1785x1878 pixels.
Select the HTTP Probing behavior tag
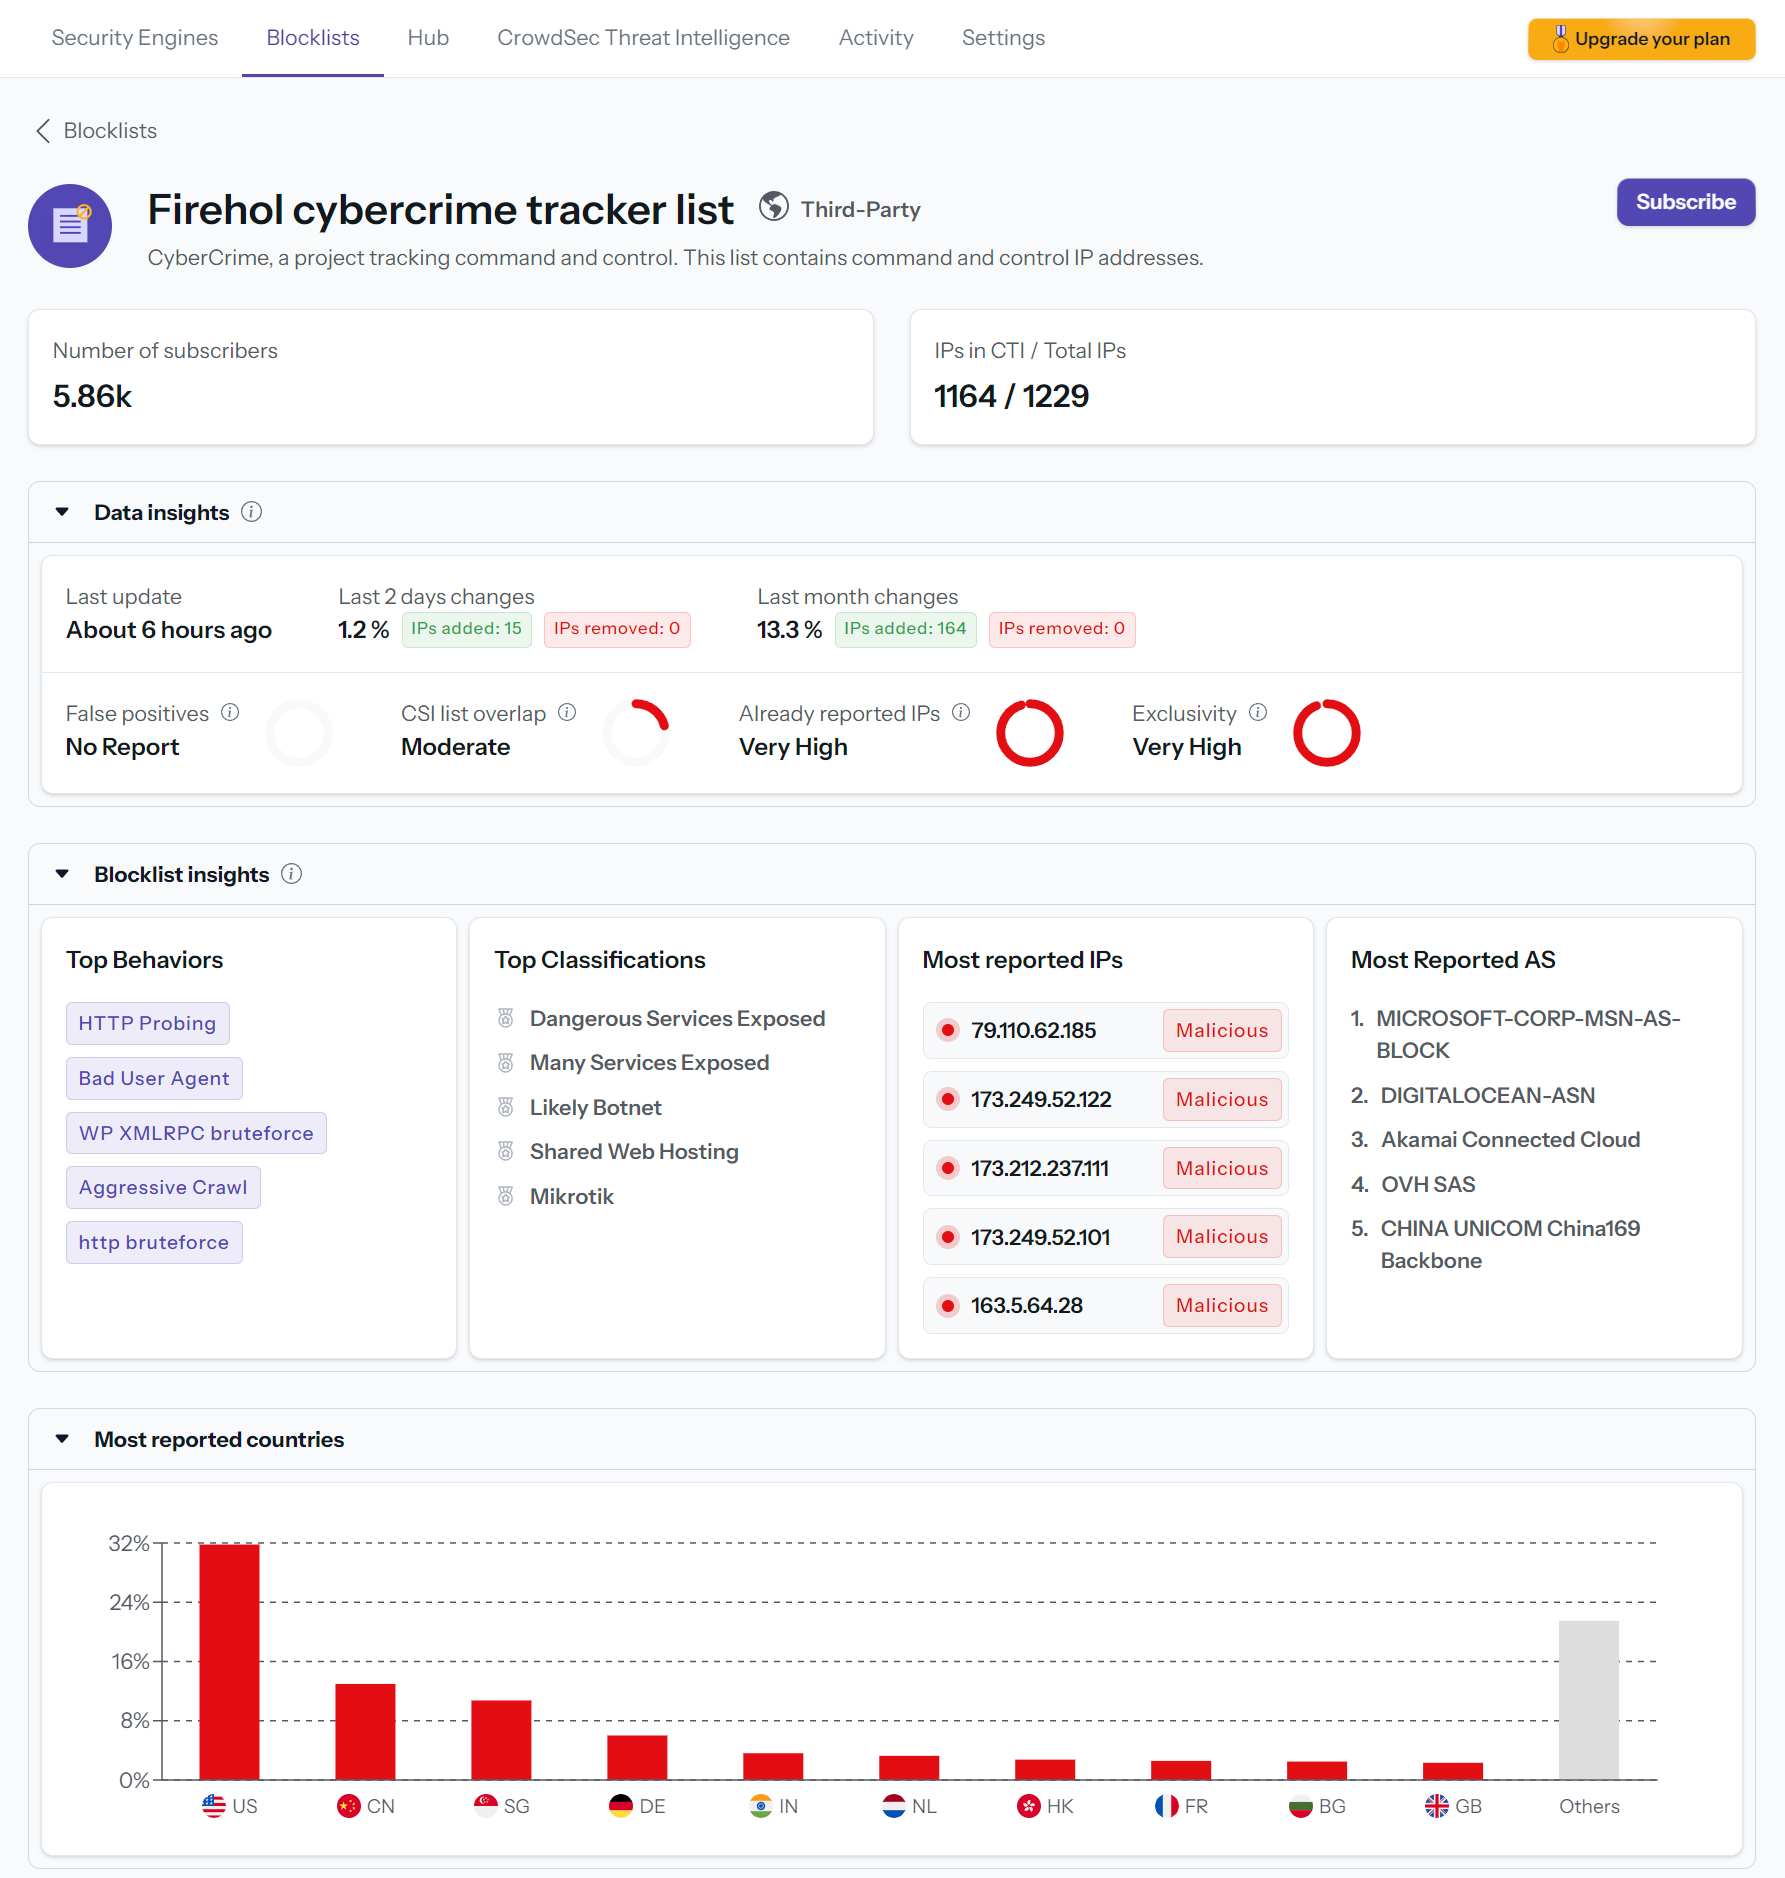click(148, 1023)
